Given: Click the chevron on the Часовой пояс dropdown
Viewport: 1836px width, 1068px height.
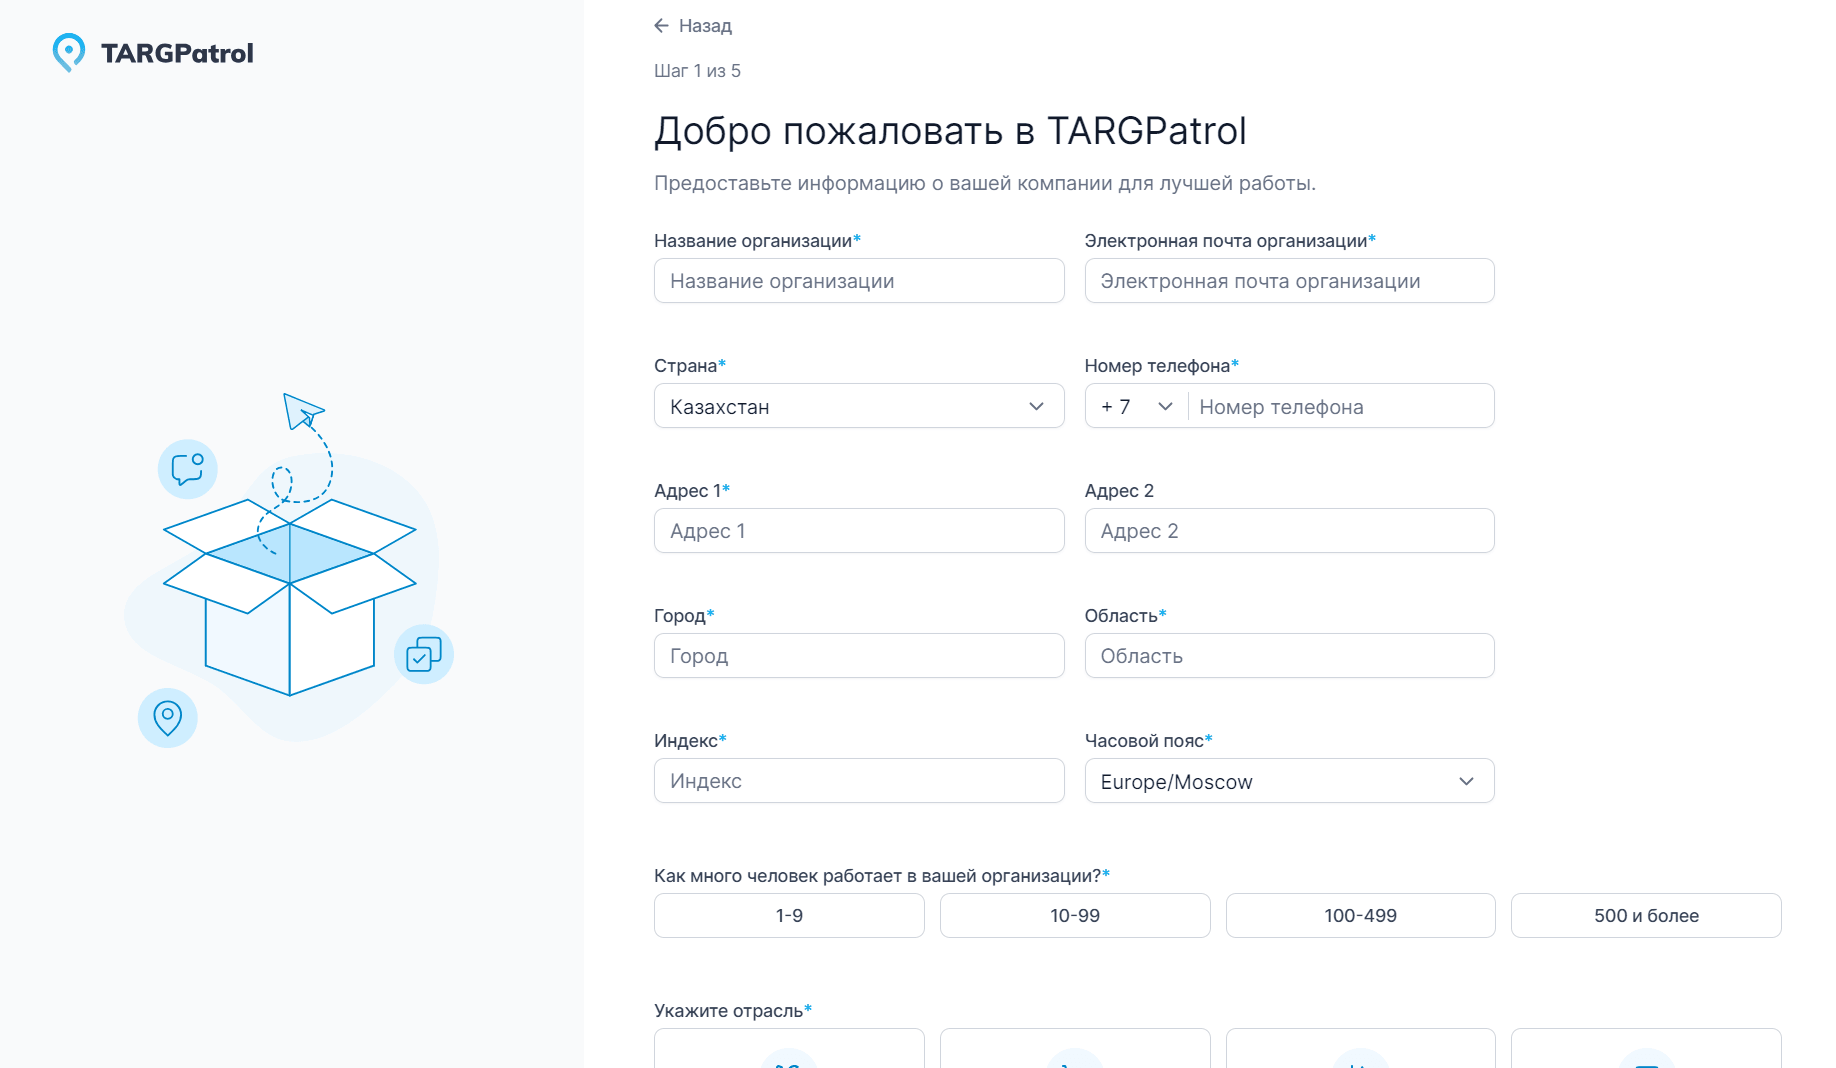Looking at the screenshot, I should 1466,781.
